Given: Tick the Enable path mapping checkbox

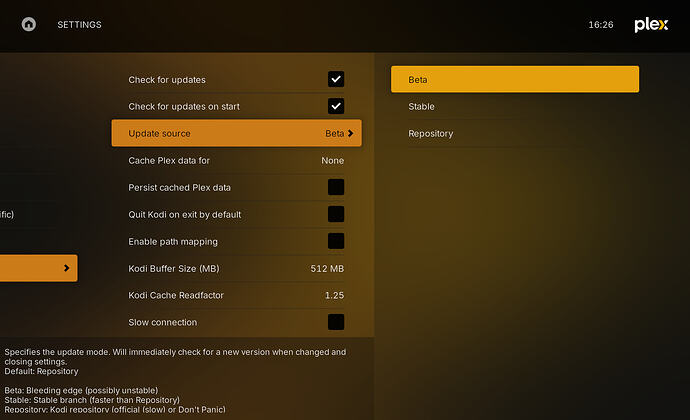Looking at the screenshot, I should point(336,241).
